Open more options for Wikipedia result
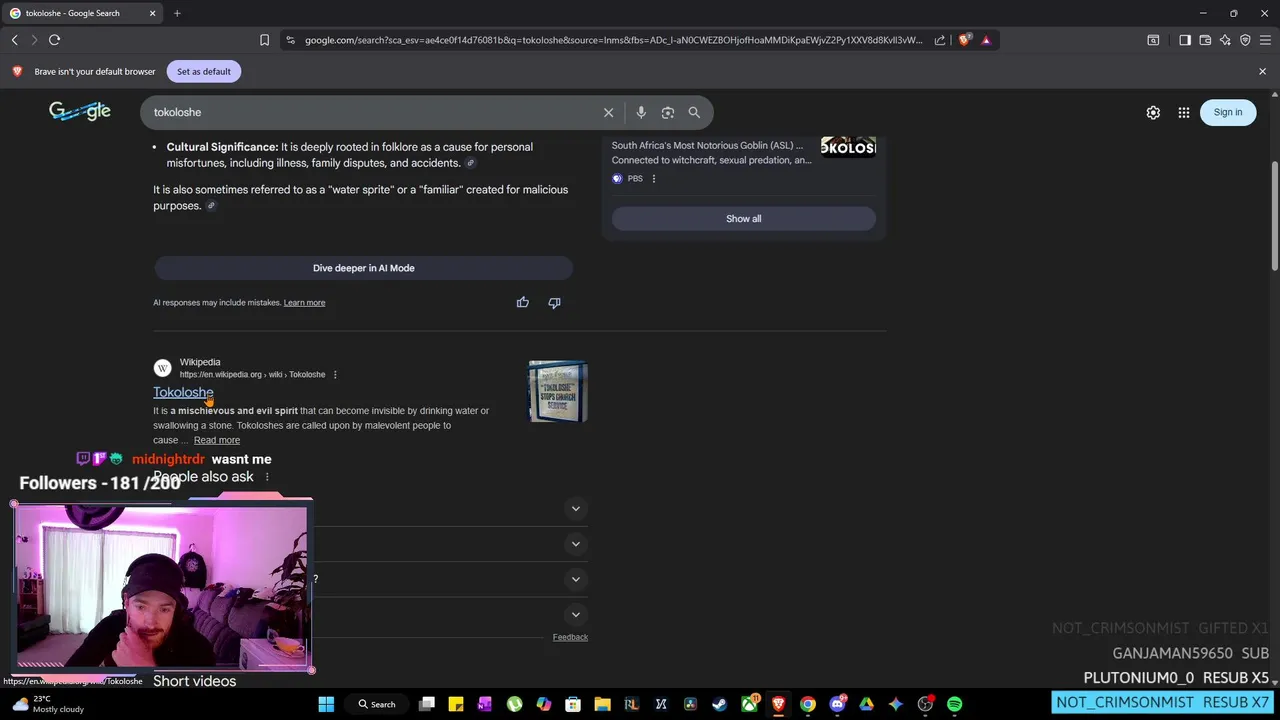Viewport: 1280px width, 720px height. click(335, 374)
